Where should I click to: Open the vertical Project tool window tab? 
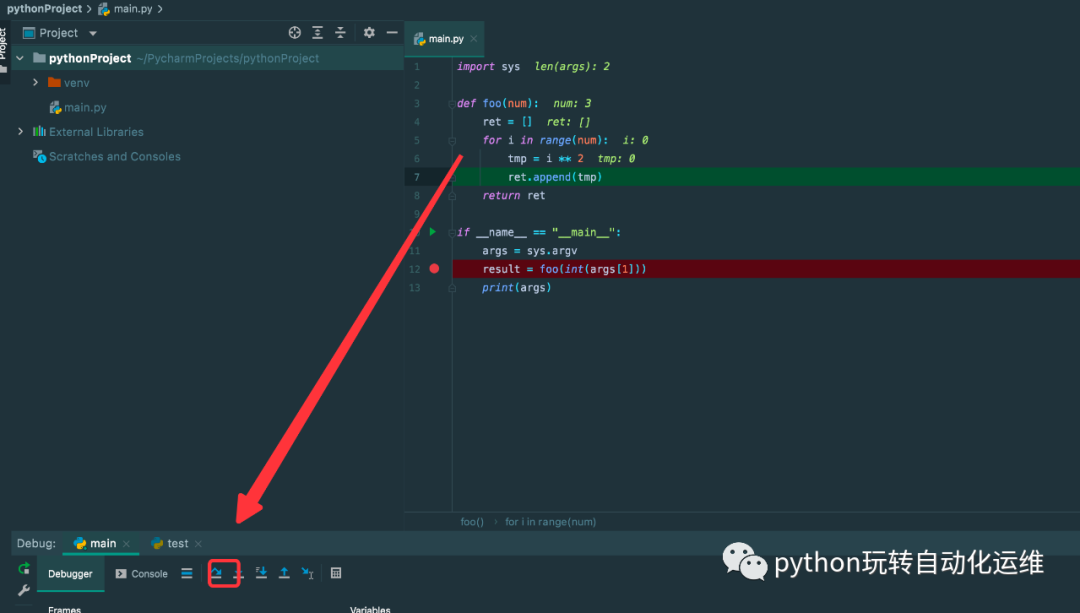3,50
